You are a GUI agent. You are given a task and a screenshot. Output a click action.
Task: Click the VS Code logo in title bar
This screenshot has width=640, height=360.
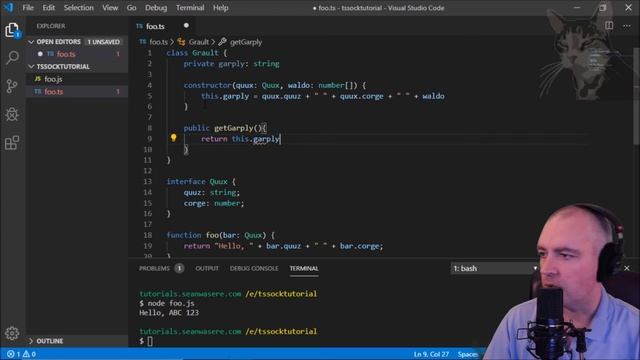9,7
